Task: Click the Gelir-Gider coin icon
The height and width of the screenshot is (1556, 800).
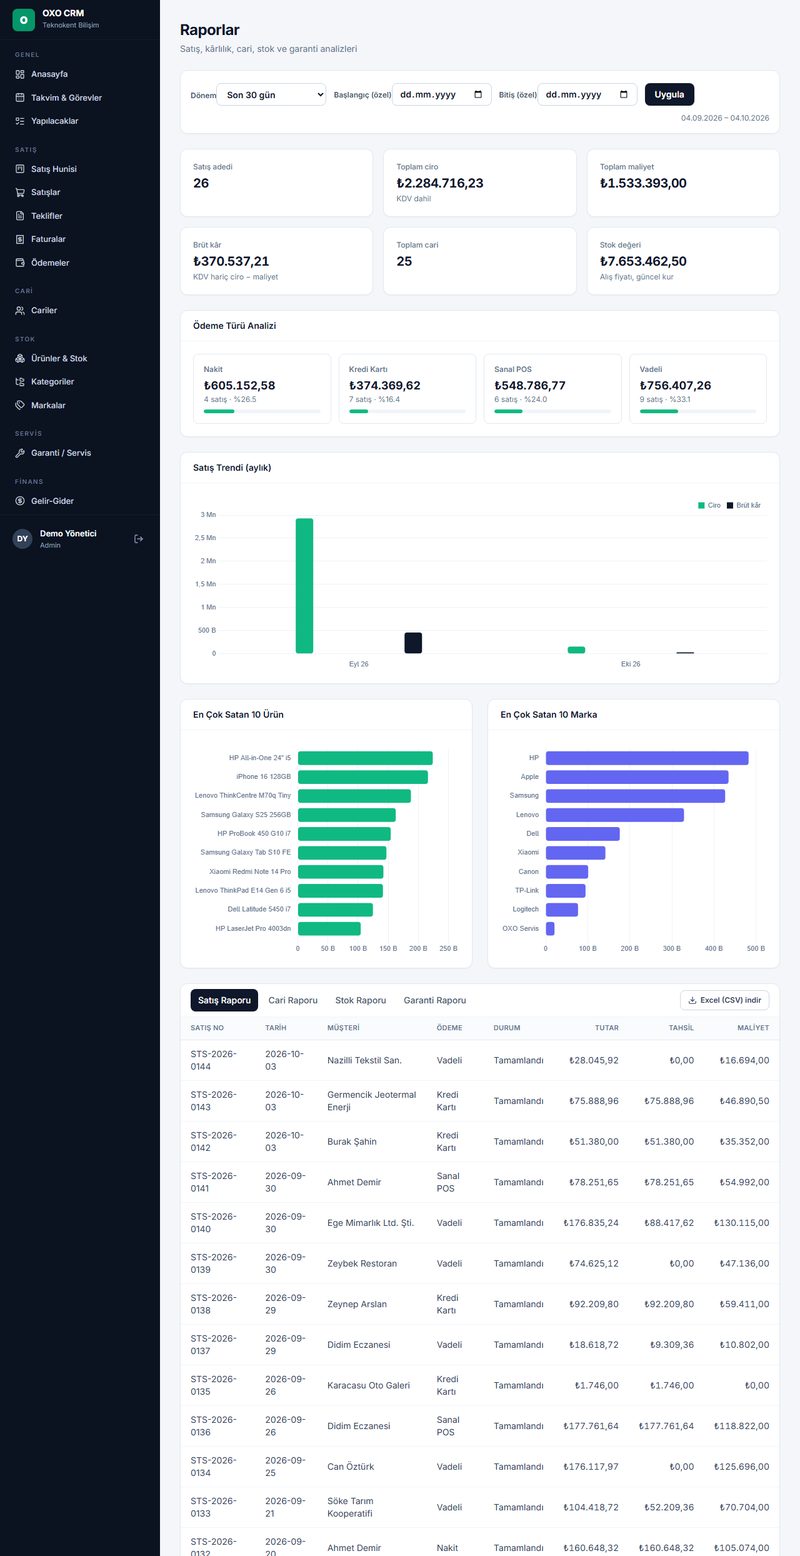Action: 20,501
